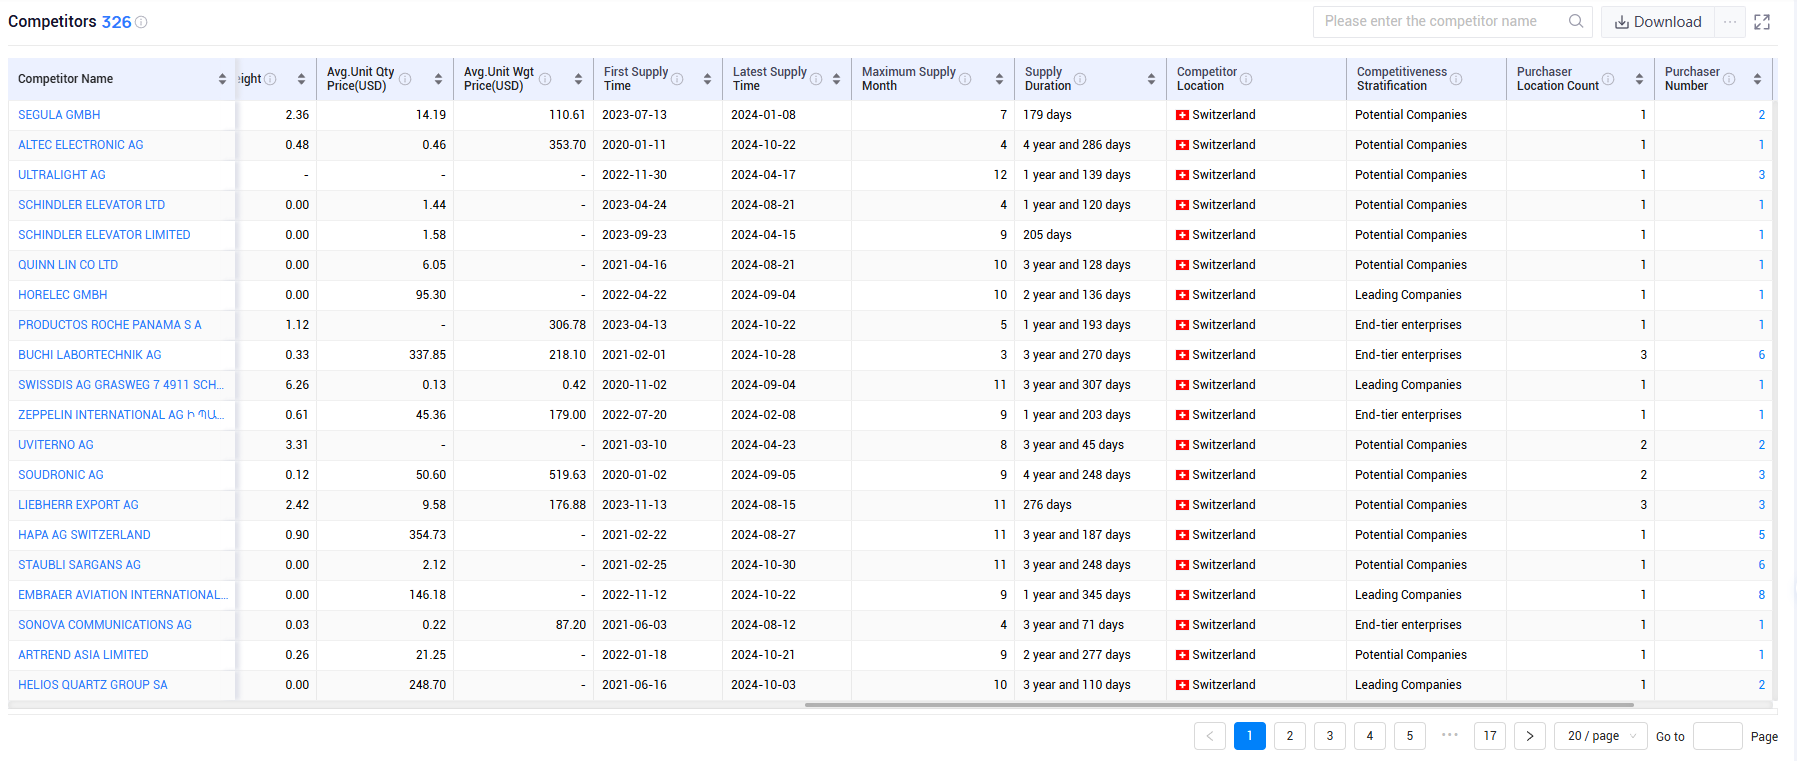The width and height of the screenshot is (1797, 761).
Task: Focus the competitor name search field
Action: pyautogui.click(x=1440, y=21)
